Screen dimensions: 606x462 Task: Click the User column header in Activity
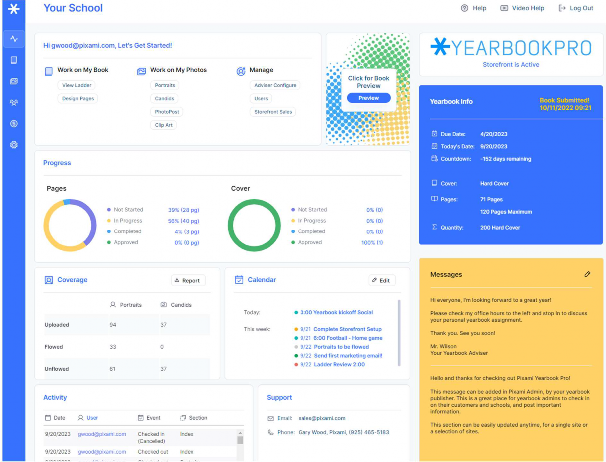click(92, 418)
